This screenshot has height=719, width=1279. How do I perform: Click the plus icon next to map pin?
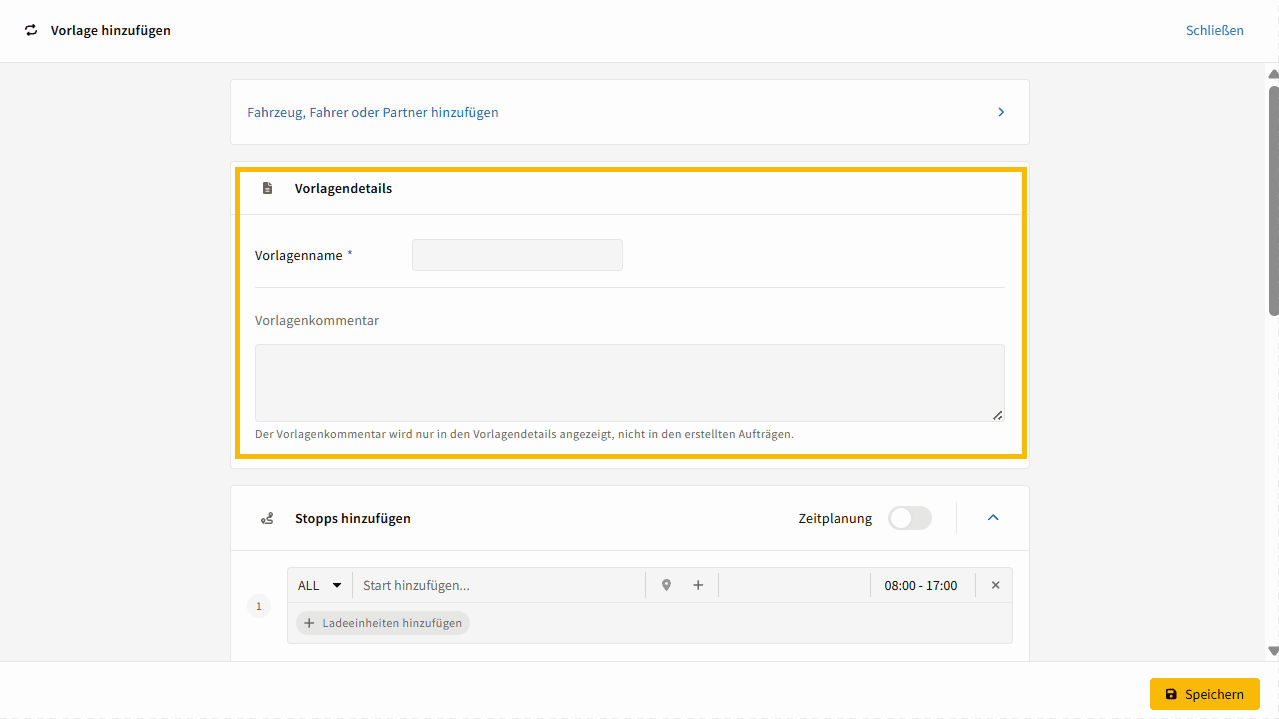click(x=698, y=585)
